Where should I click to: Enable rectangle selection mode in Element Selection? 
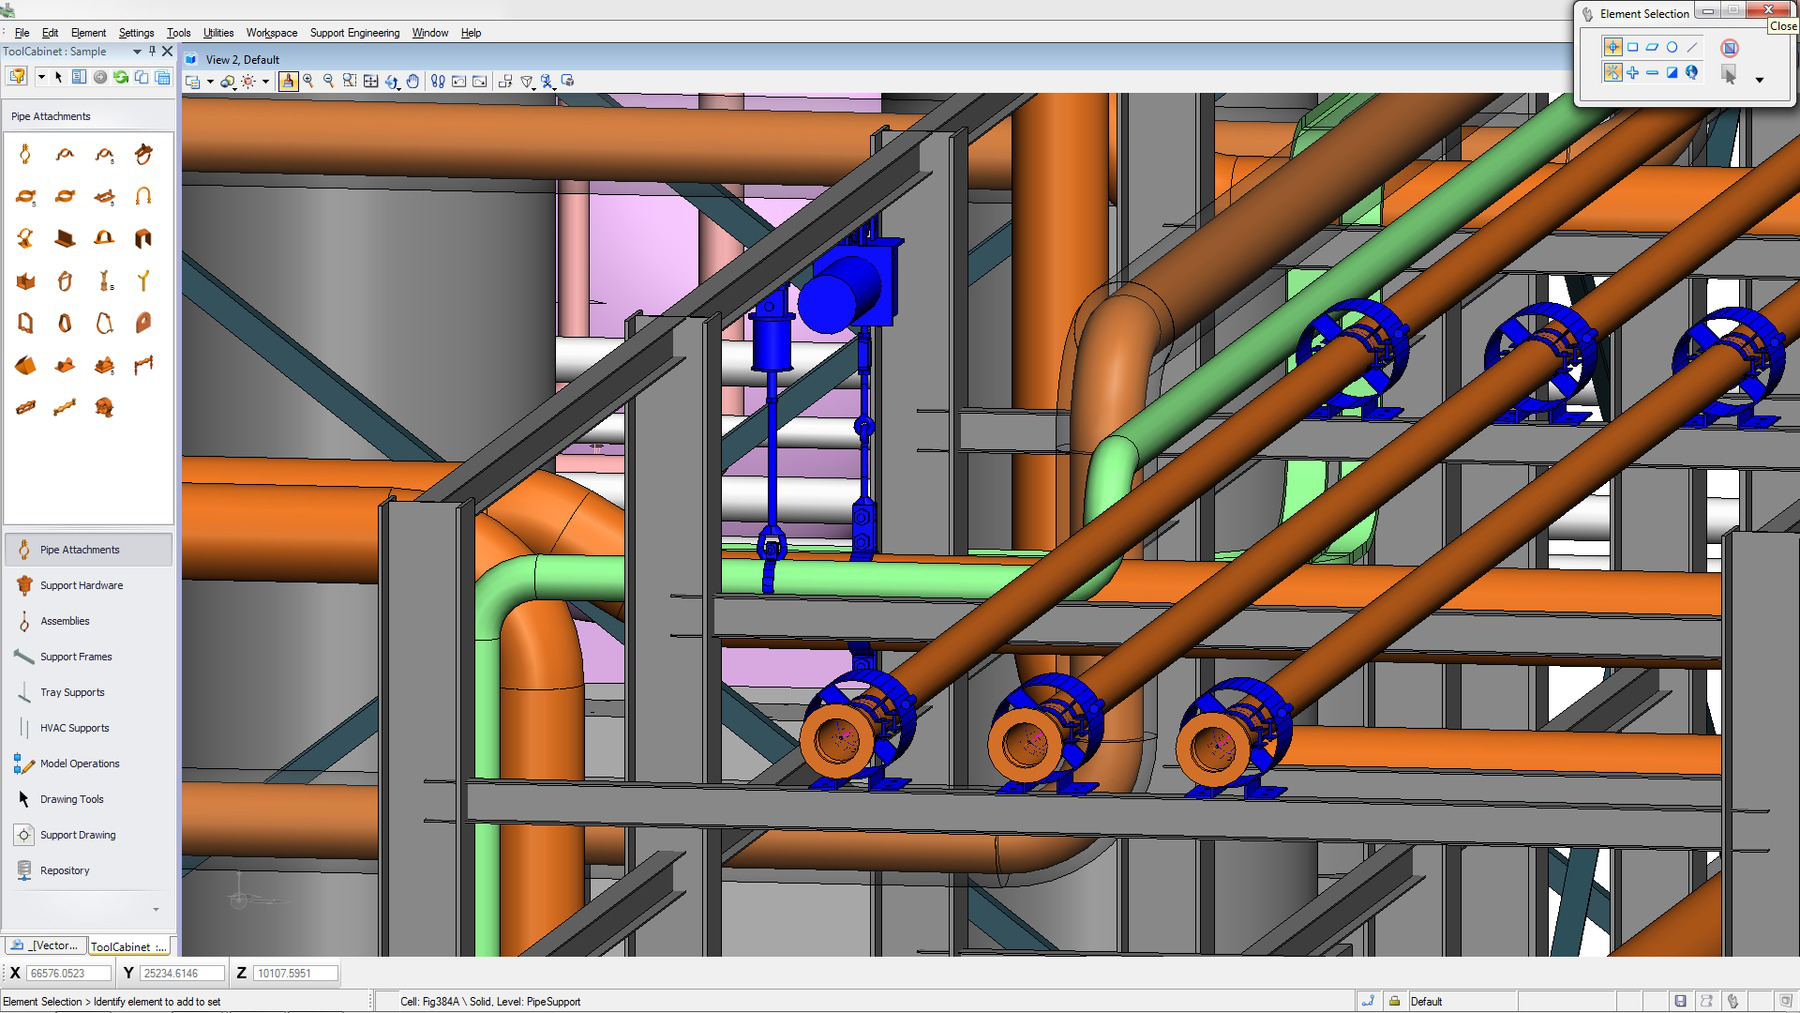[x=1634, y=46]
